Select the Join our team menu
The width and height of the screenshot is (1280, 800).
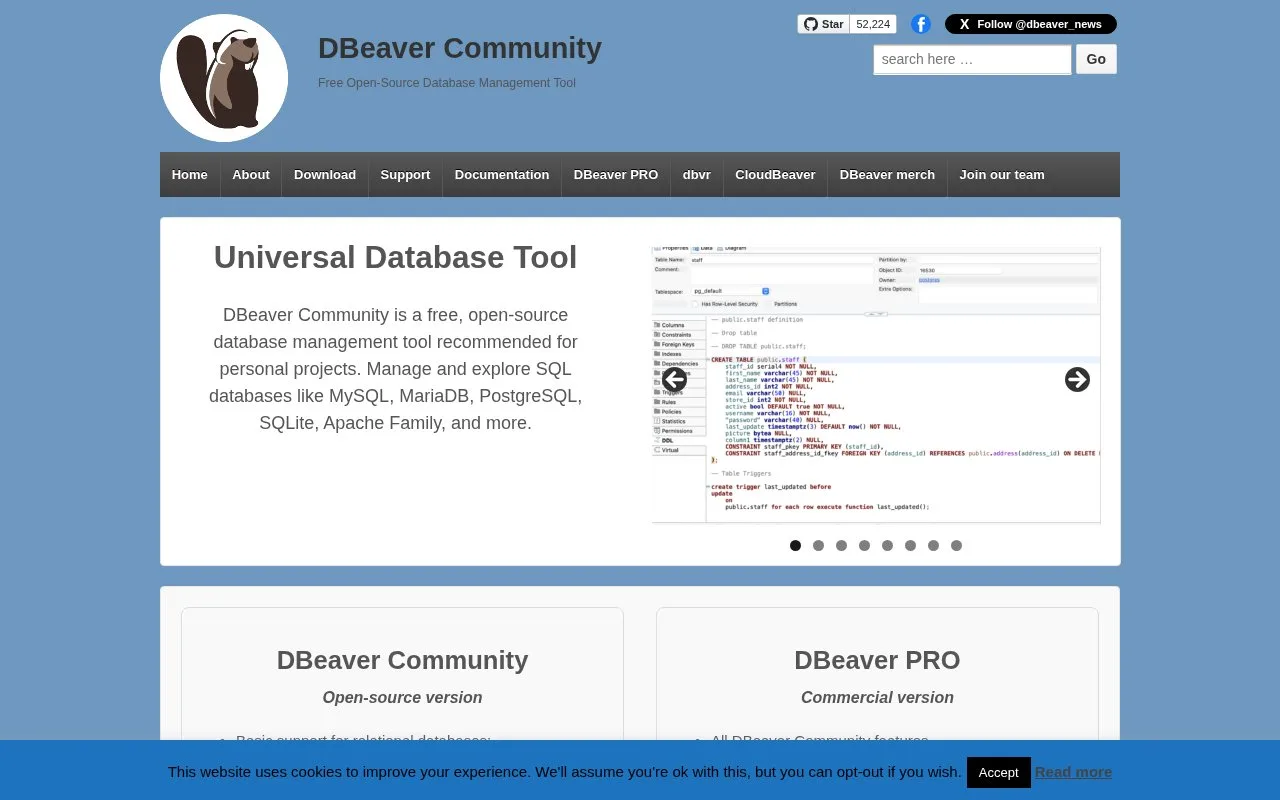pyautogui.click(x=1002, y=175)
